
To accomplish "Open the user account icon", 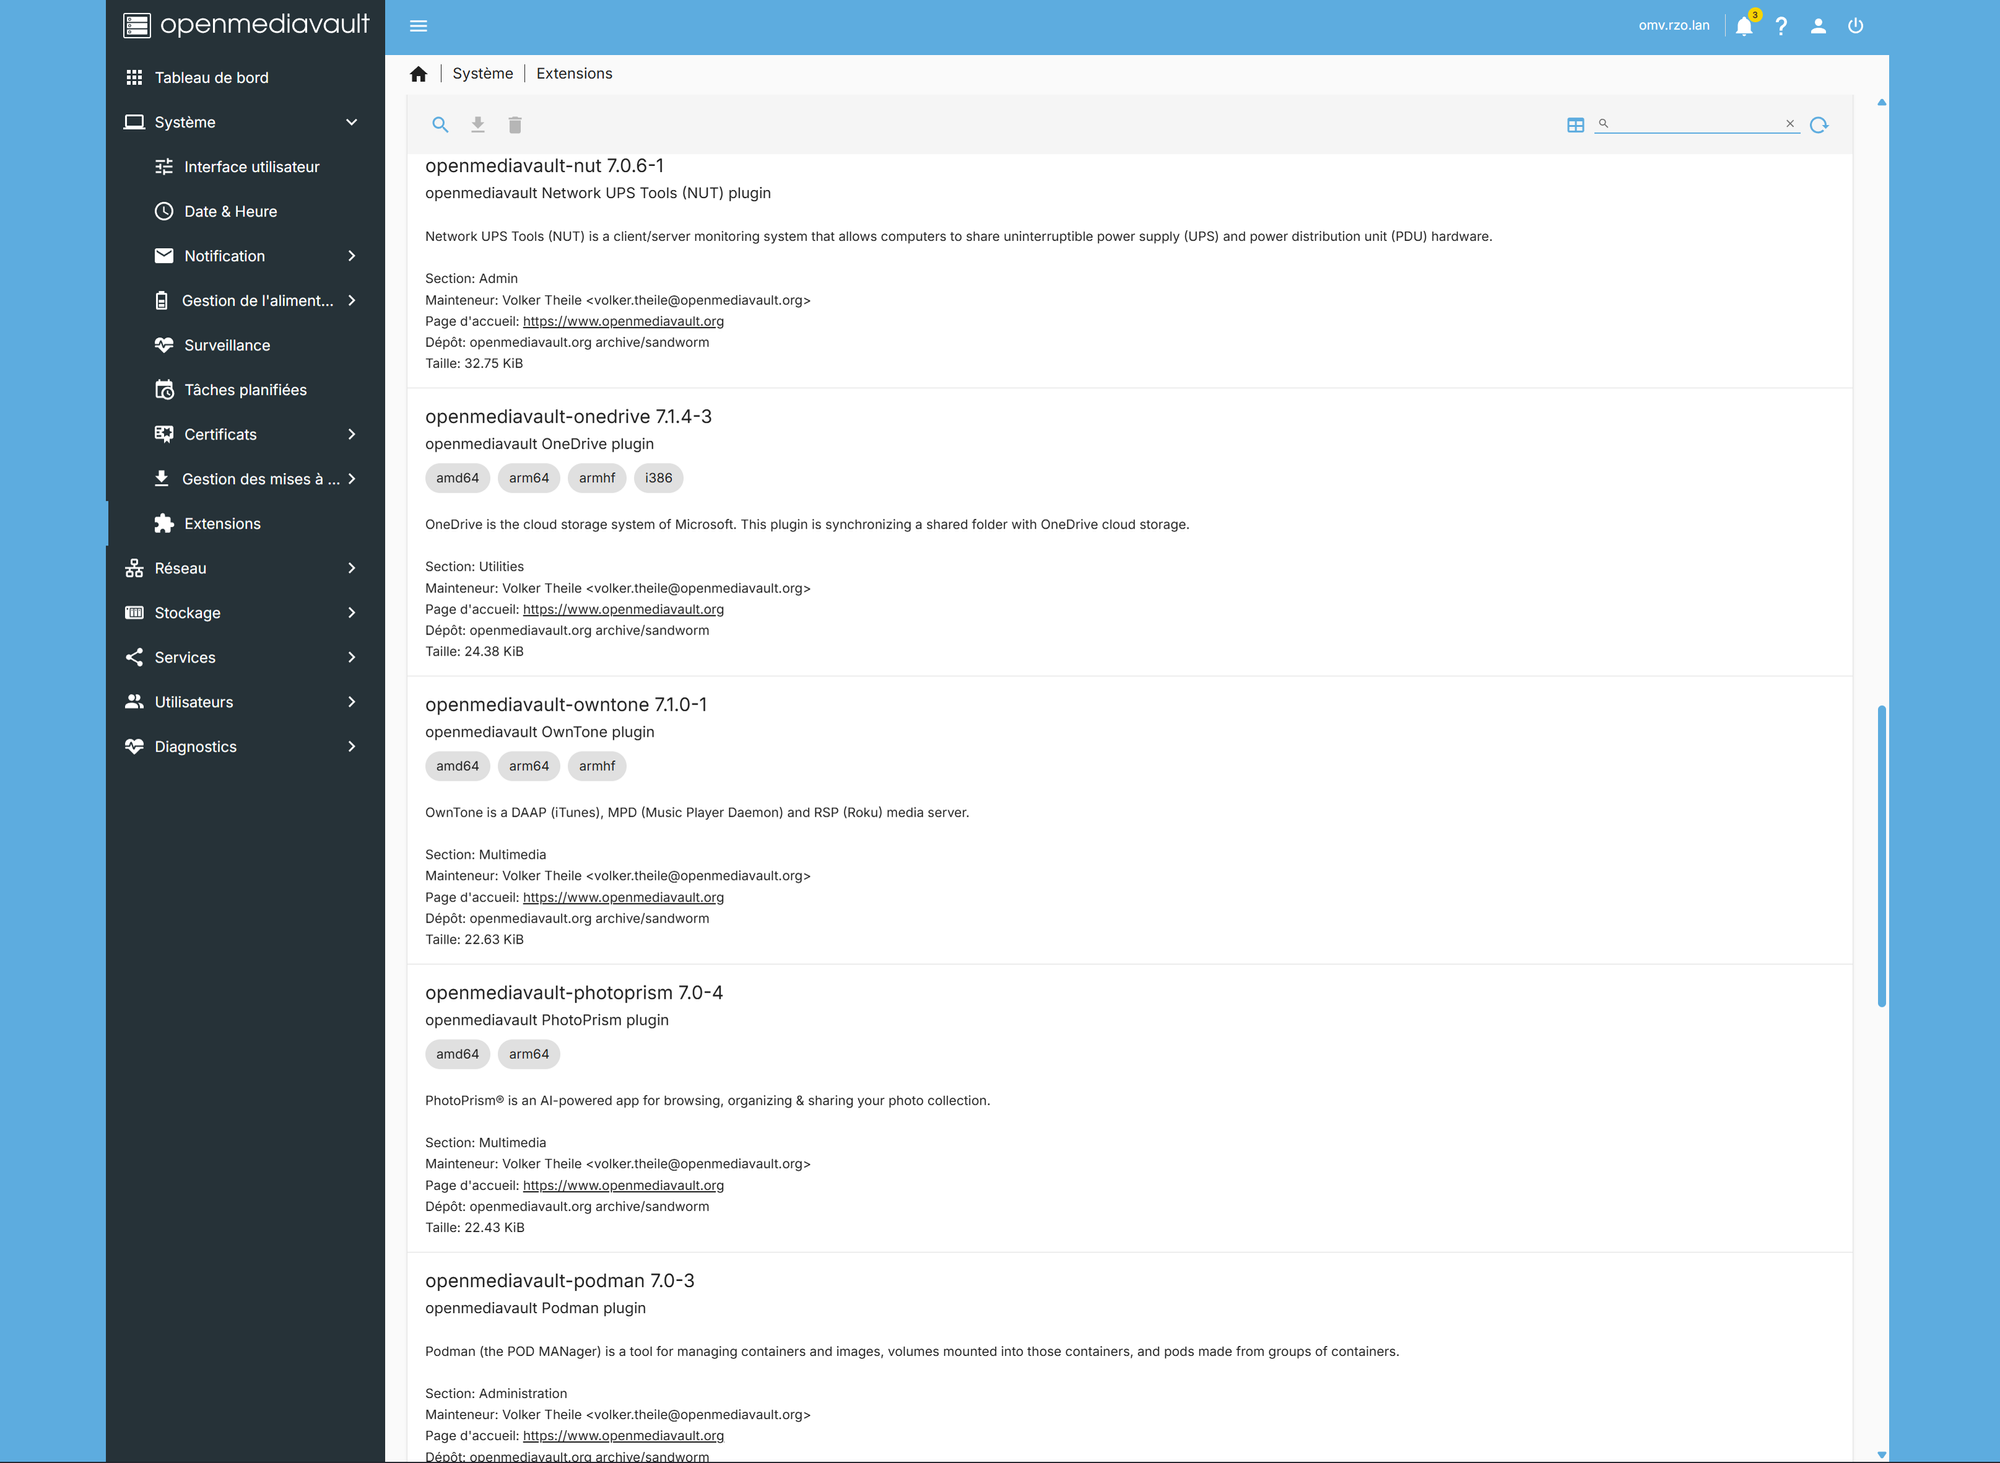I will (x=1818, y=26).
